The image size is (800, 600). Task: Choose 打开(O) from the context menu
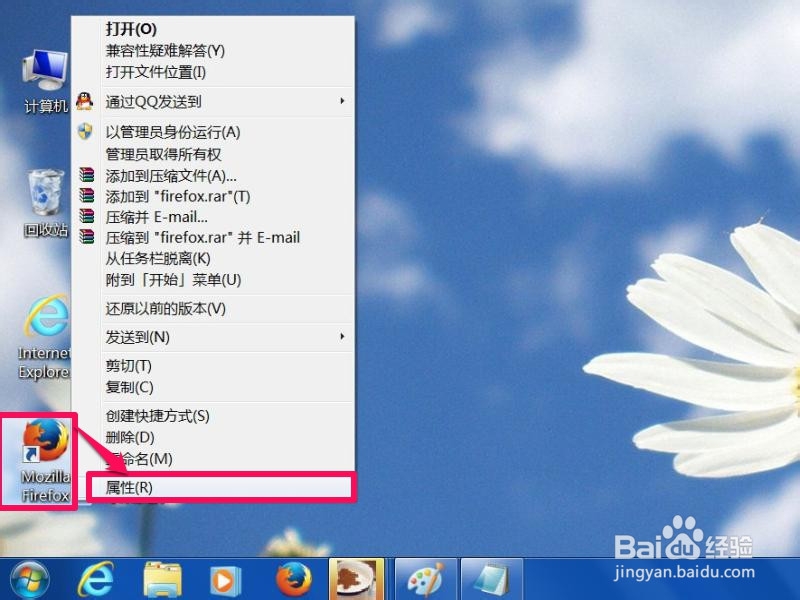pyautogui.click(x=131, y=29)
